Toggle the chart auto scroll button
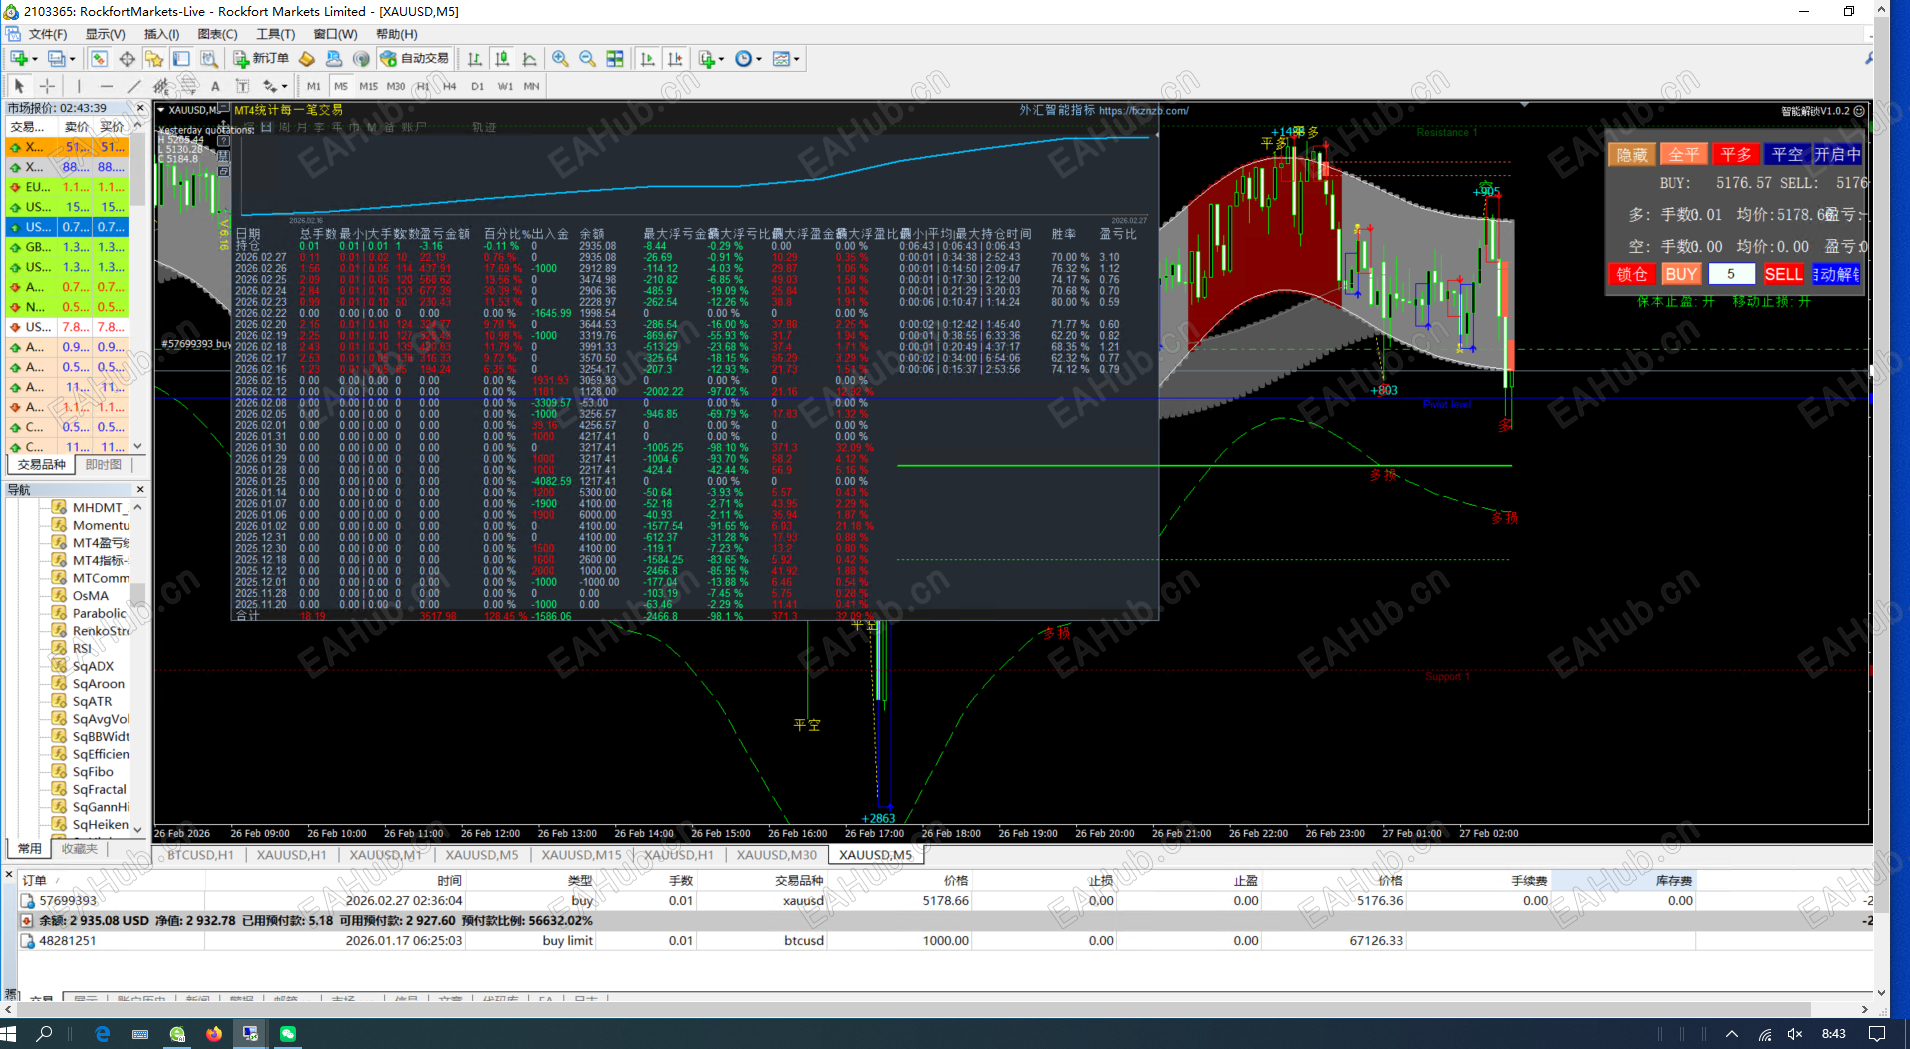The height and width of the screenshot is (1049, 1910). click(648, 59)
